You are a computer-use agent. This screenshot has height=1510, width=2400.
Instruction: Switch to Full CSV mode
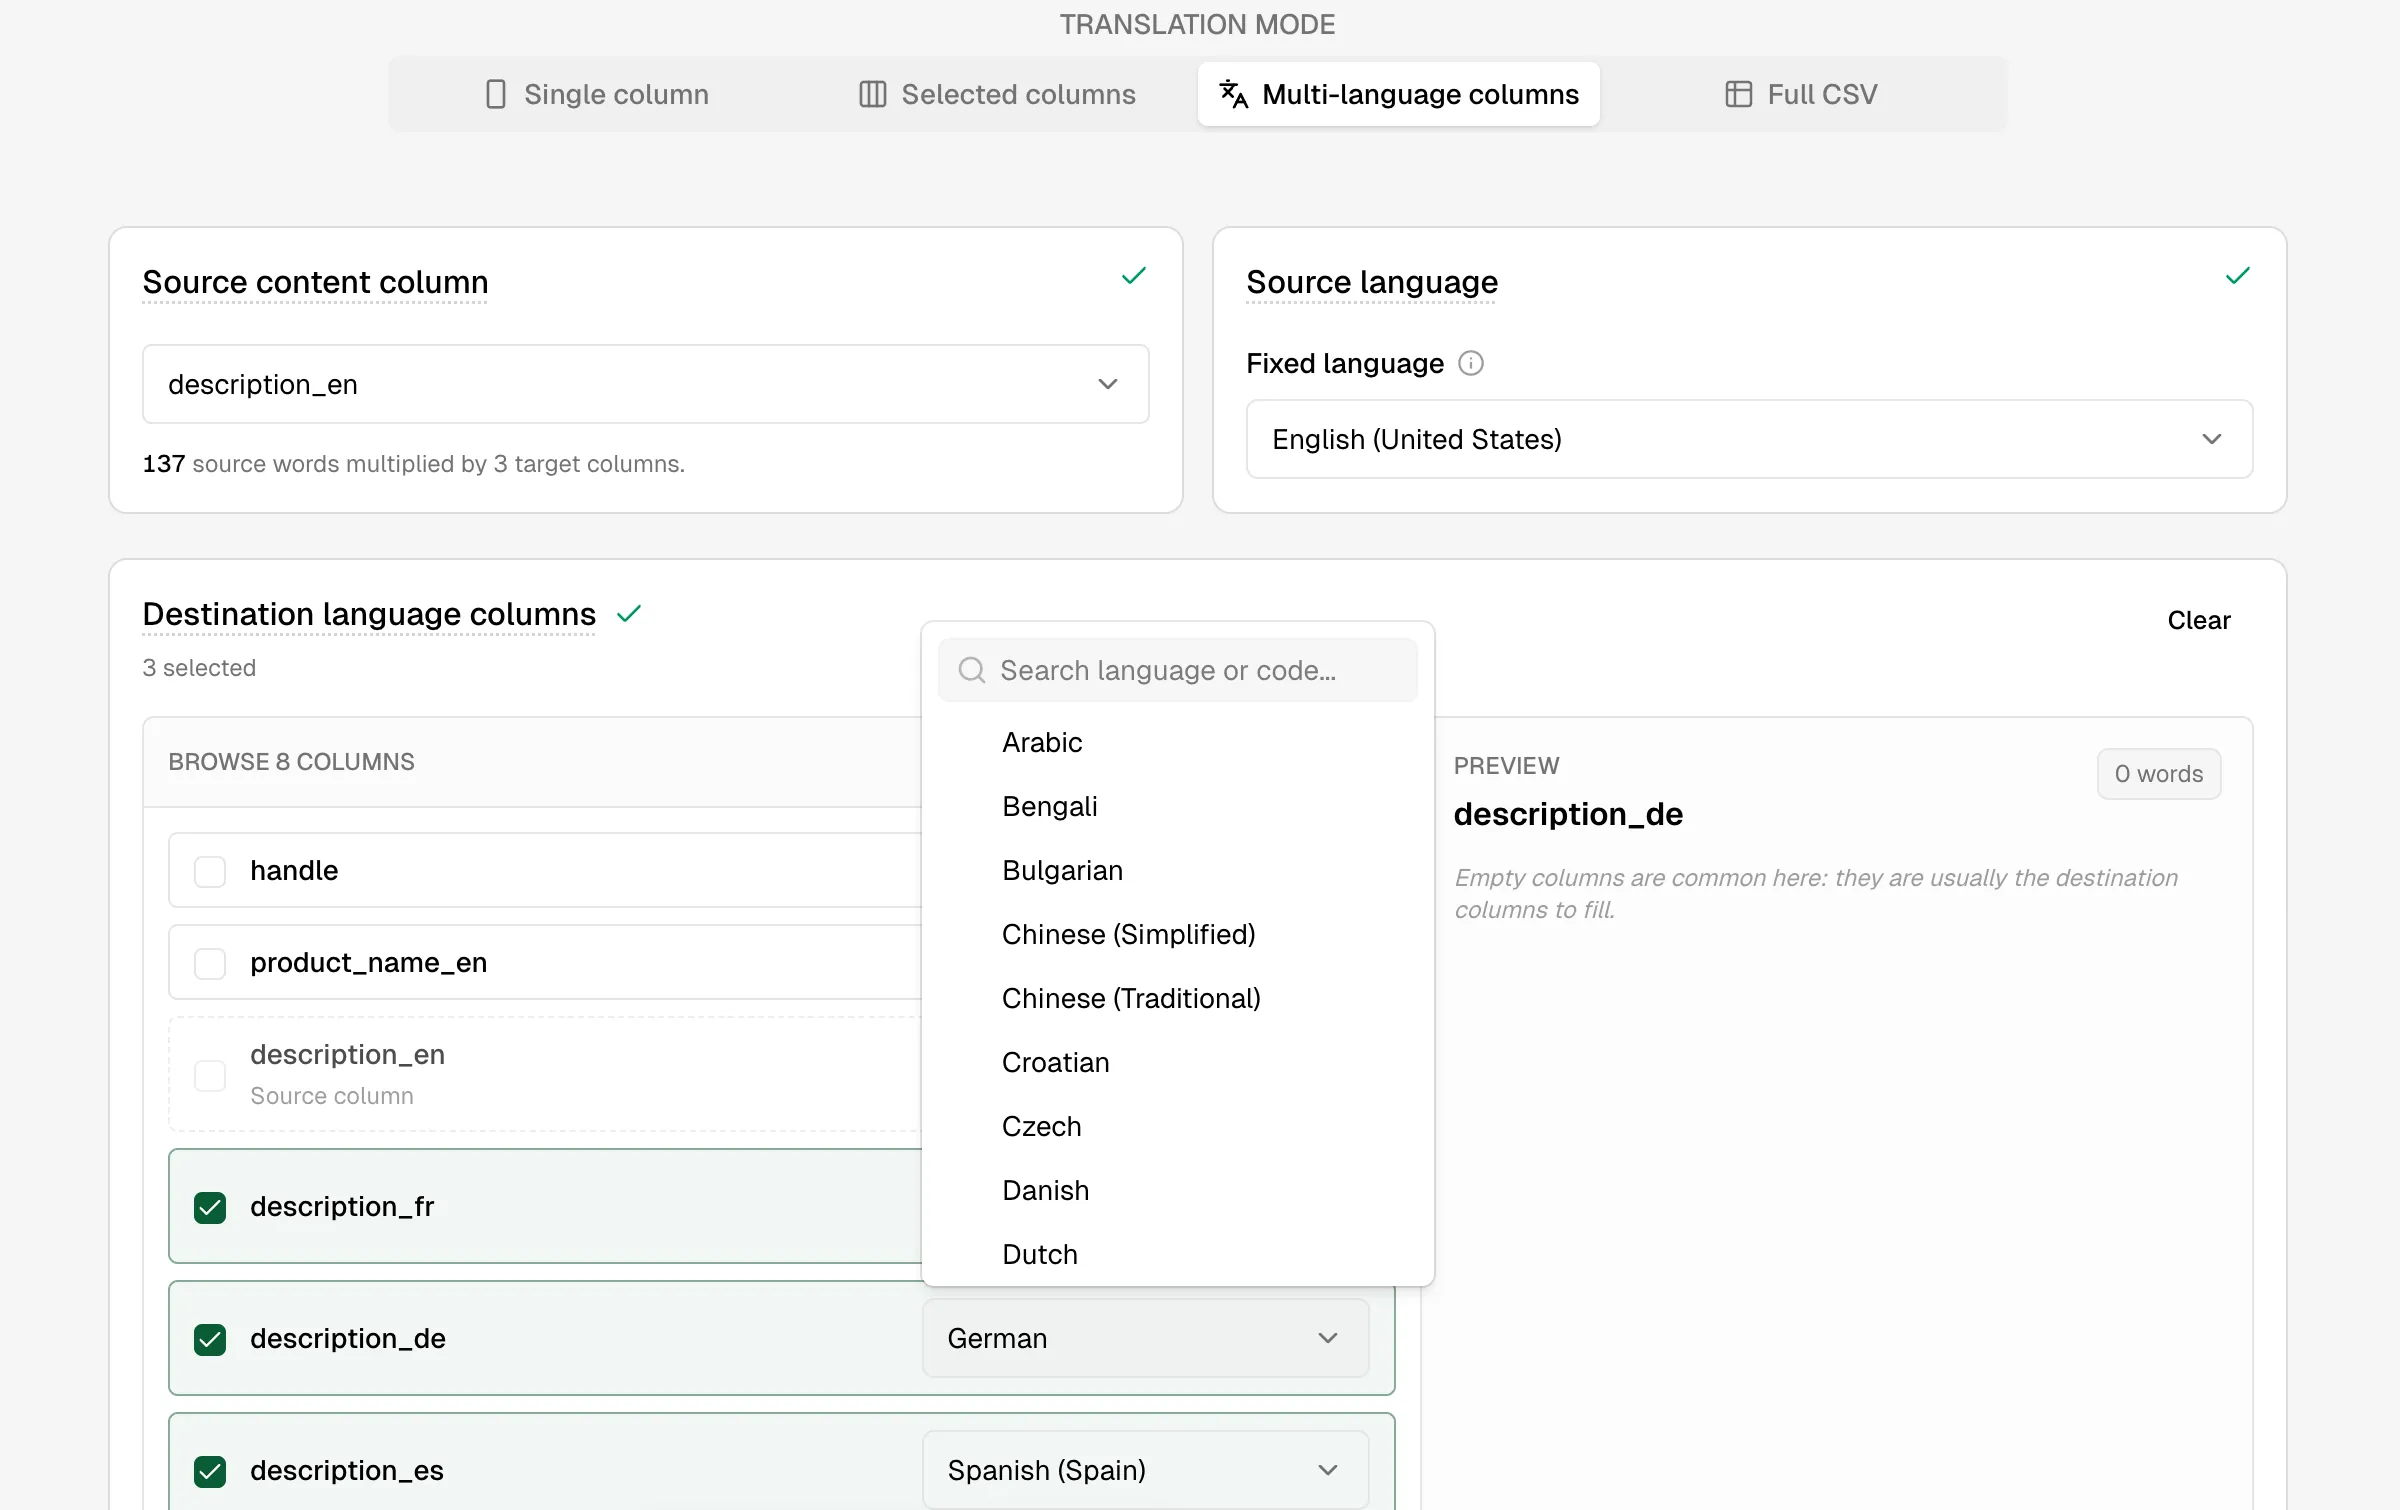1800,94
